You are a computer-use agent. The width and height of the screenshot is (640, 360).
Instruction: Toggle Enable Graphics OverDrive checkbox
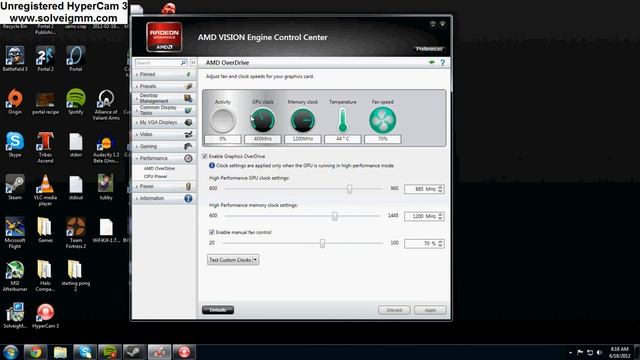point(205,156)
